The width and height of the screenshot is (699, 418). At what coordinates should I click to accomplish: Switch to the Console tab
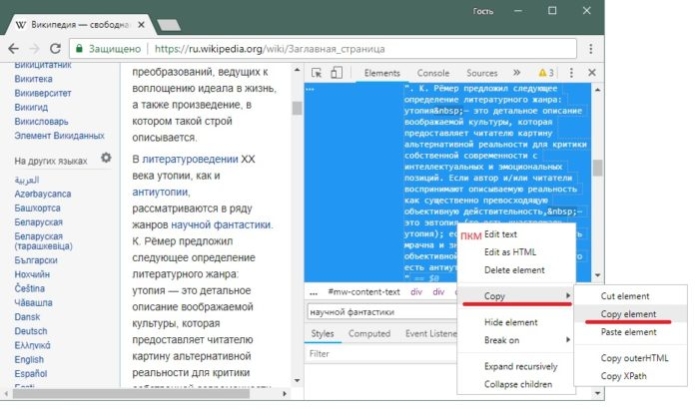click(433, 73)
